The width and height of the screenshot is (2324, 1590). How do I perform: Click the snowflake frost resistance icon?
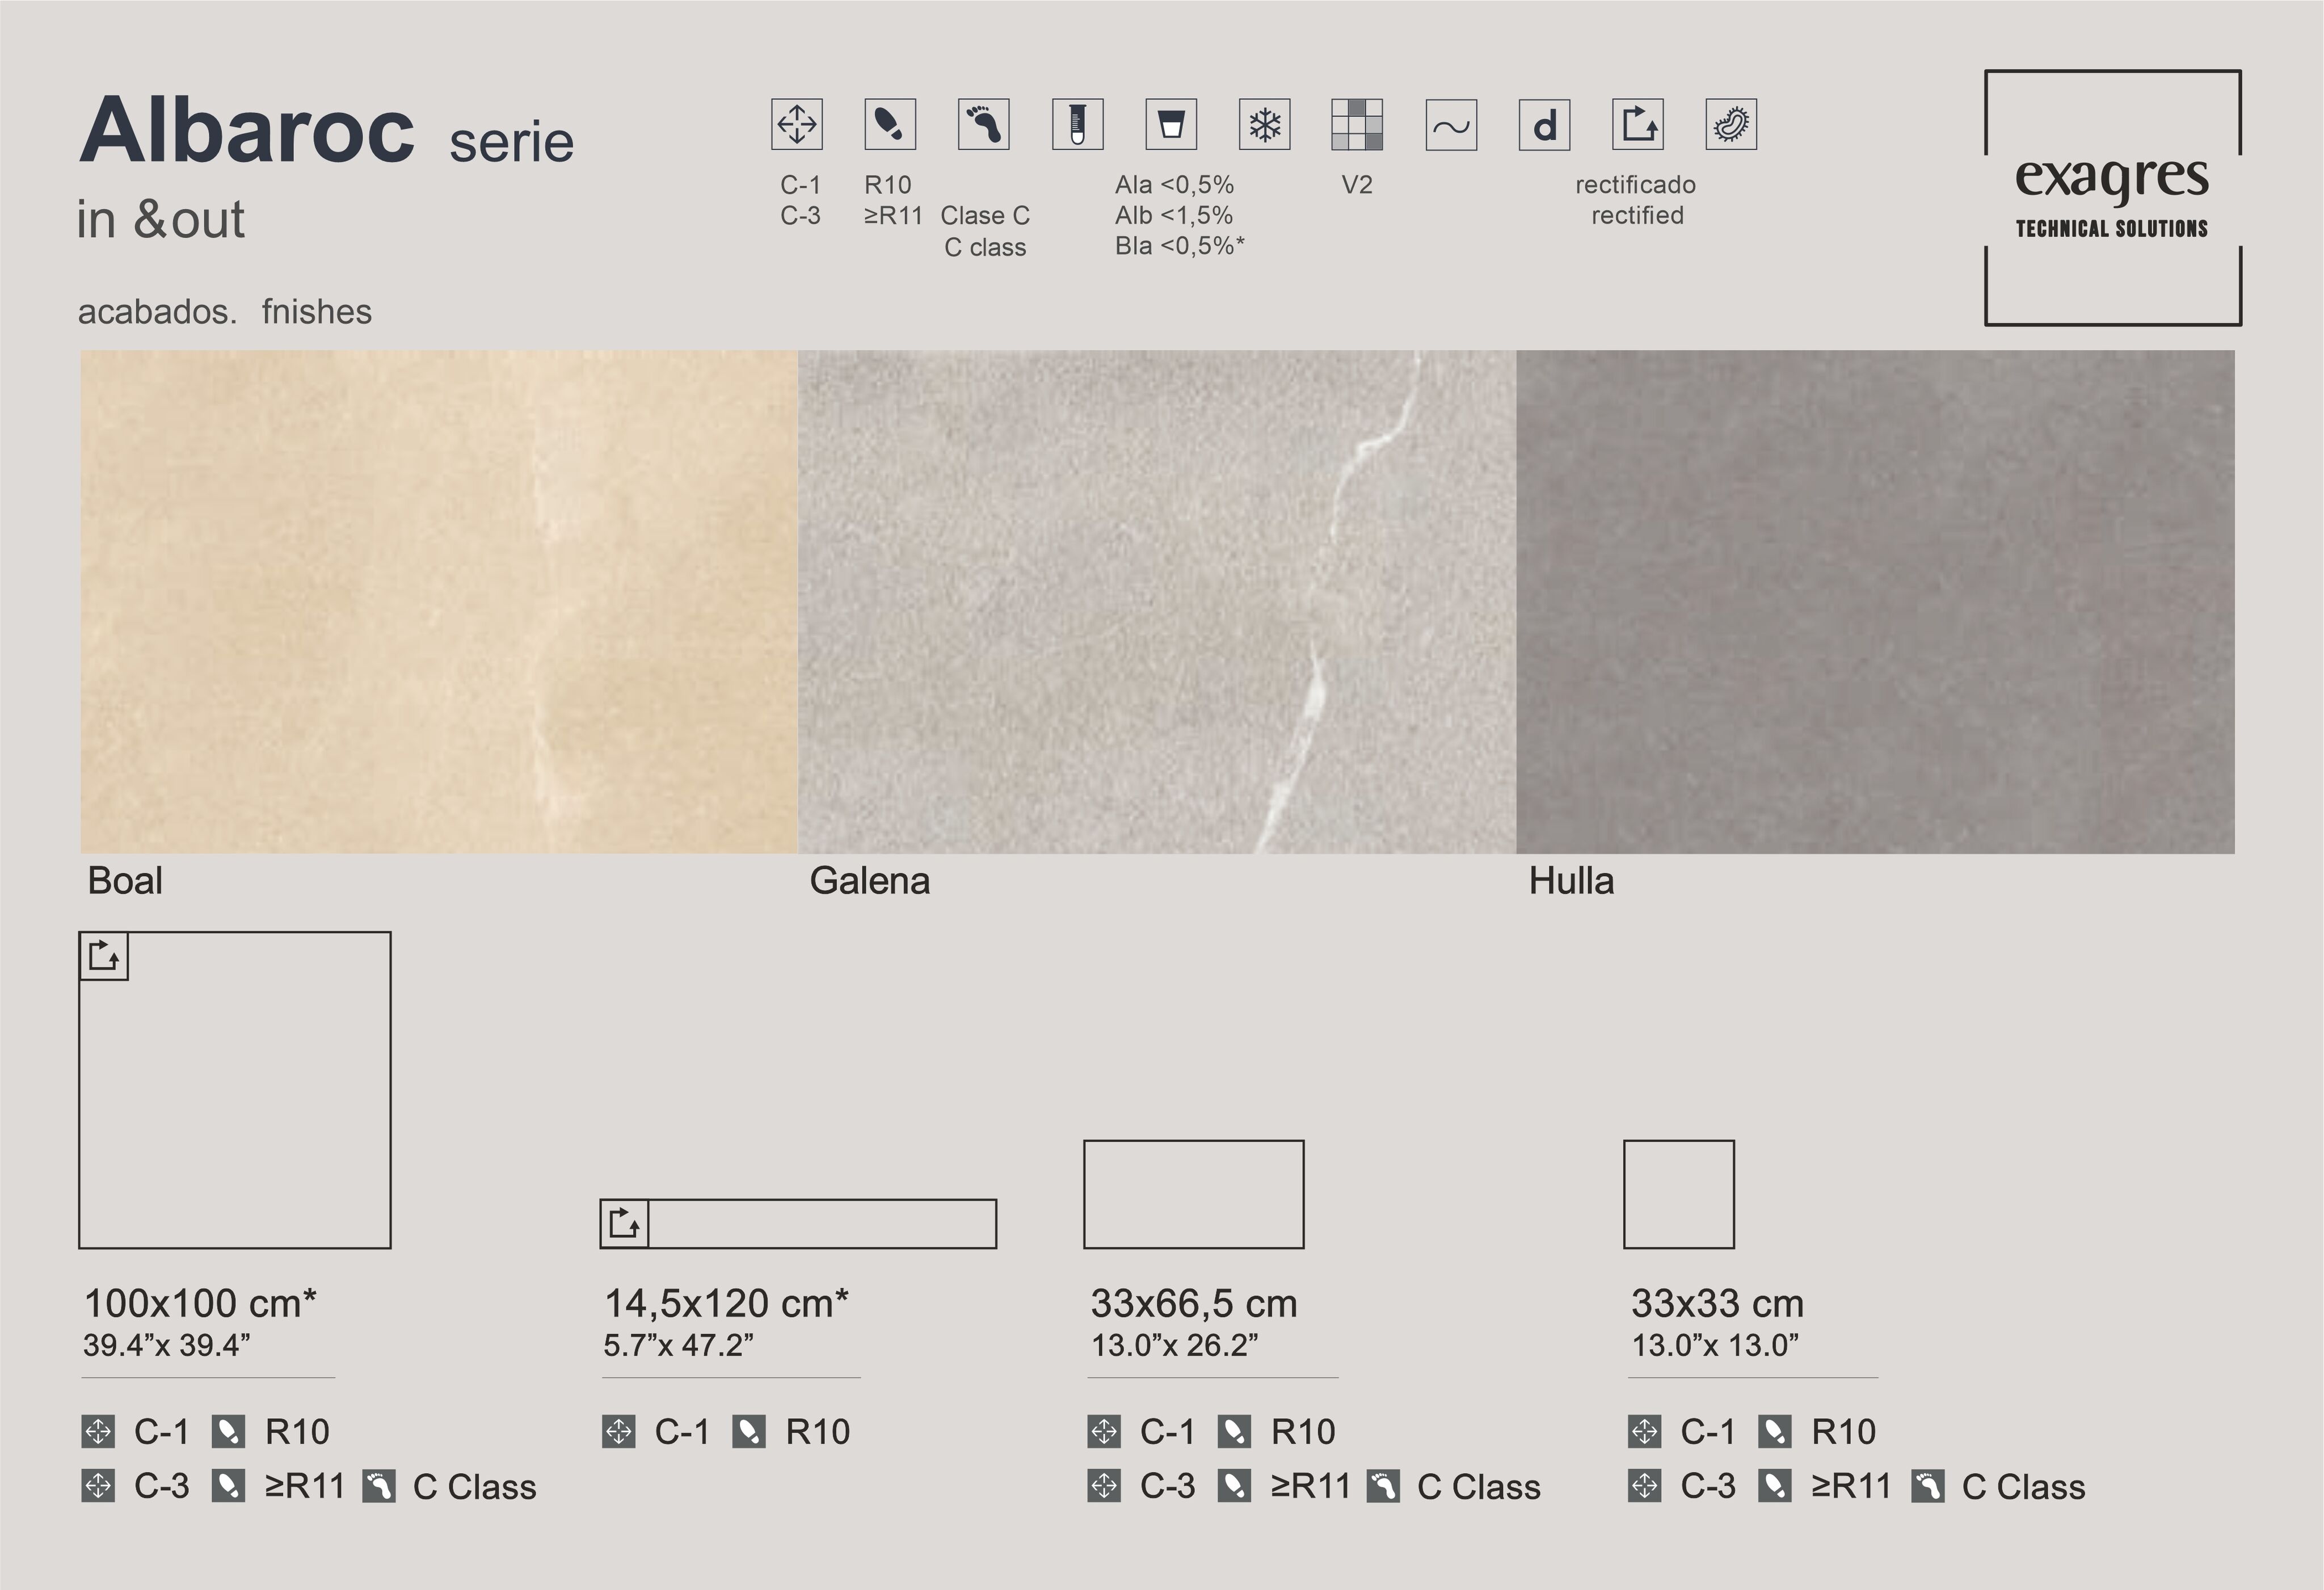click(1264, 125)
